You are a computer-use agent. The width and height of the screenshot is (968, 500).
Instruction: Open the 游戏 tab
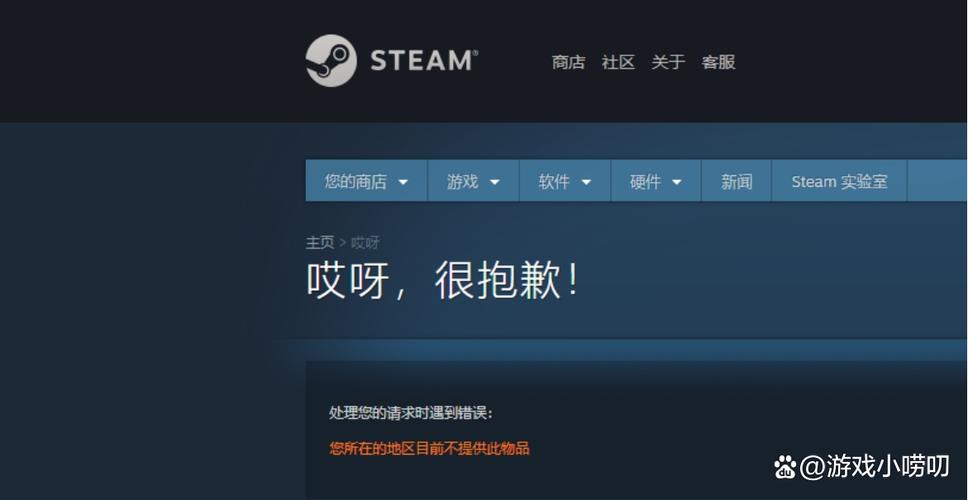coord(473,181)
